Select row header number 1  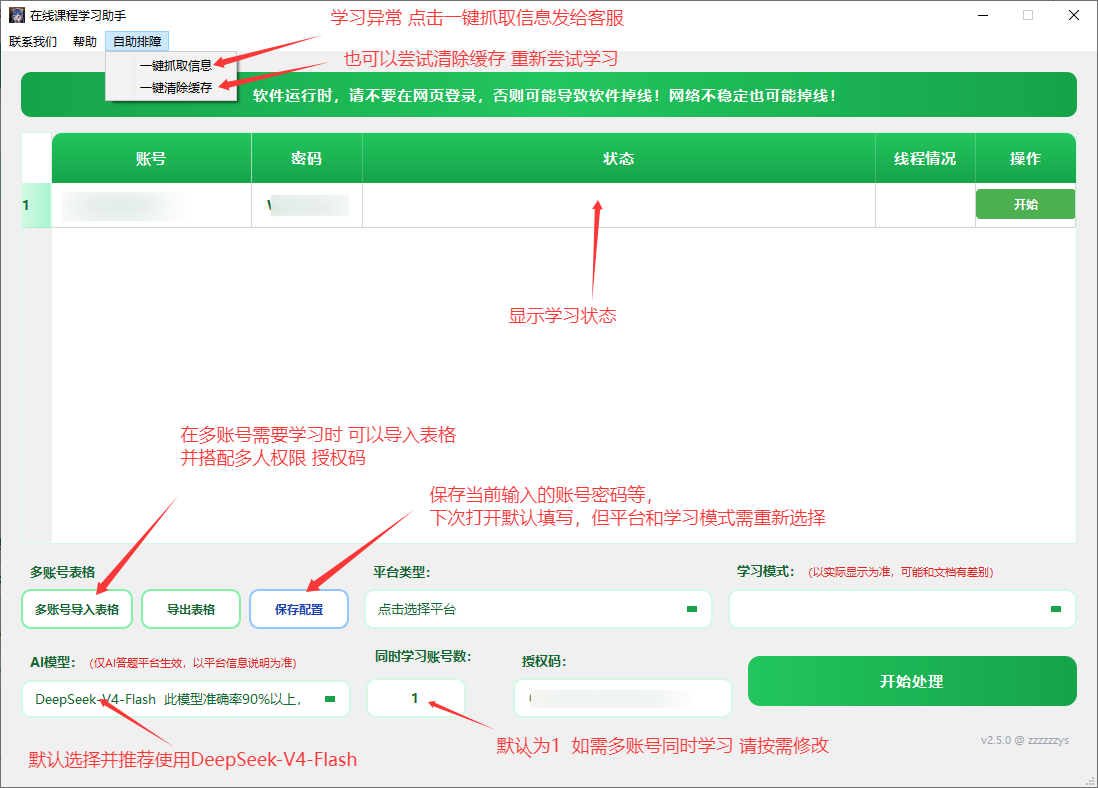[x=36, y=205]
